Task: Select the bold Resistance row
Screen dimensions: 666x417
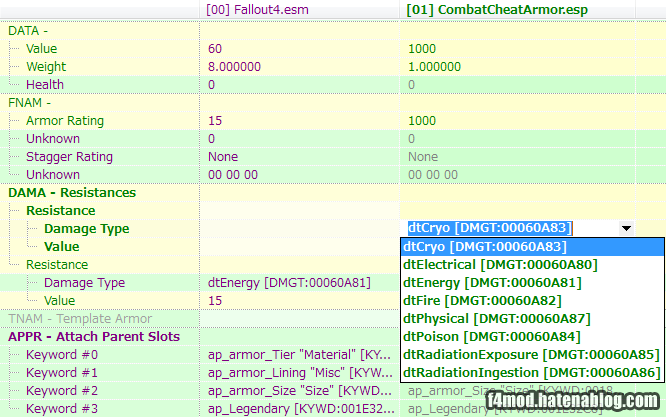Action: [x=60, y=211]
